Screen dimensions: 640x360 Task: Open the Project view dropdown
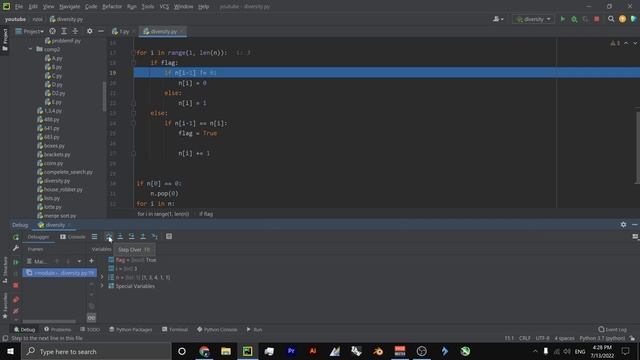pyautogui.click(x=29, y=31)
